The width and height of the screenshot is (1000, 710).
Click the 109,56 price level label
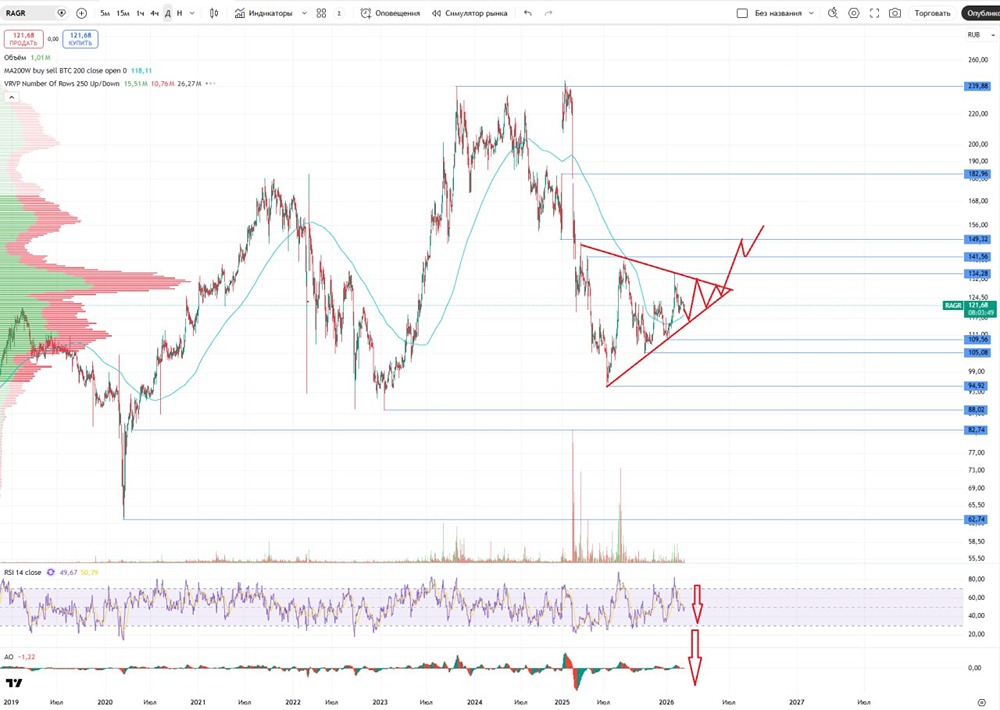point(977,339)
